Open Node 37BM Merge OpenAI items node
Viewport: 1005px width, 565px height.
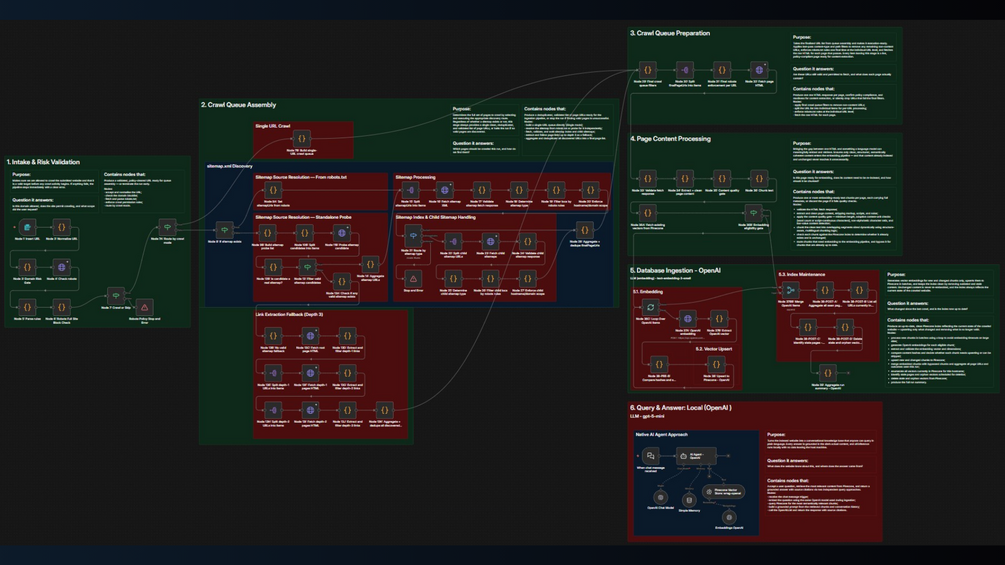click(x=790, y=290)
